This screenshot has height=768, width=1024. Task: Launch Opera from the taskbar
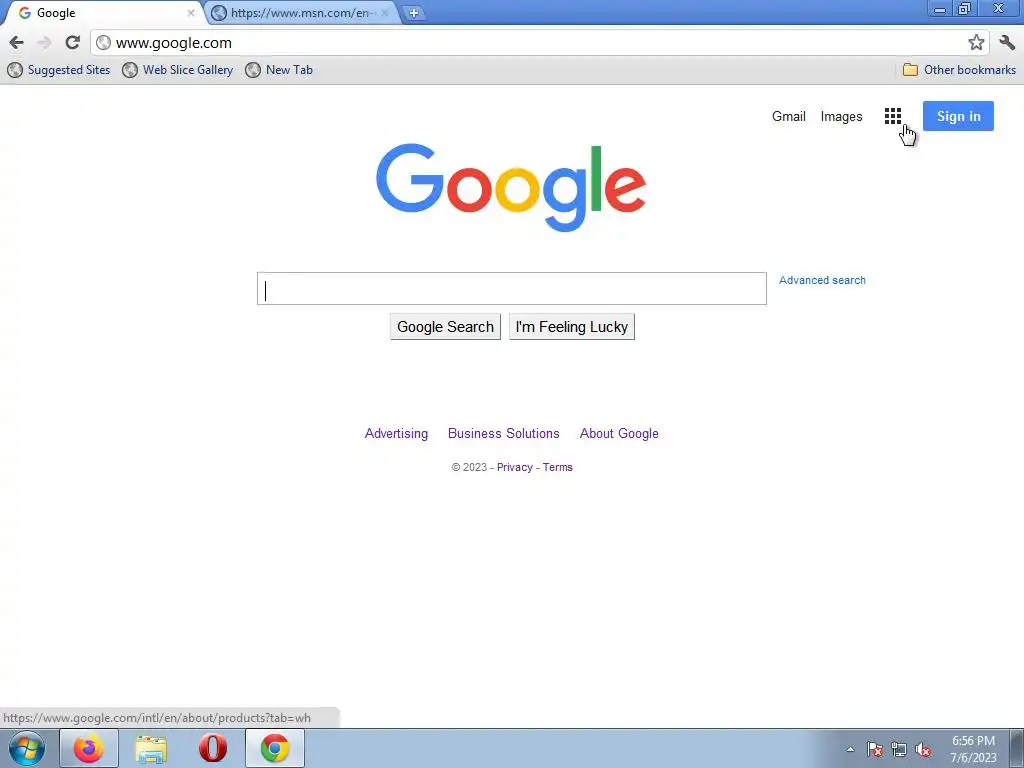point(213,748)
